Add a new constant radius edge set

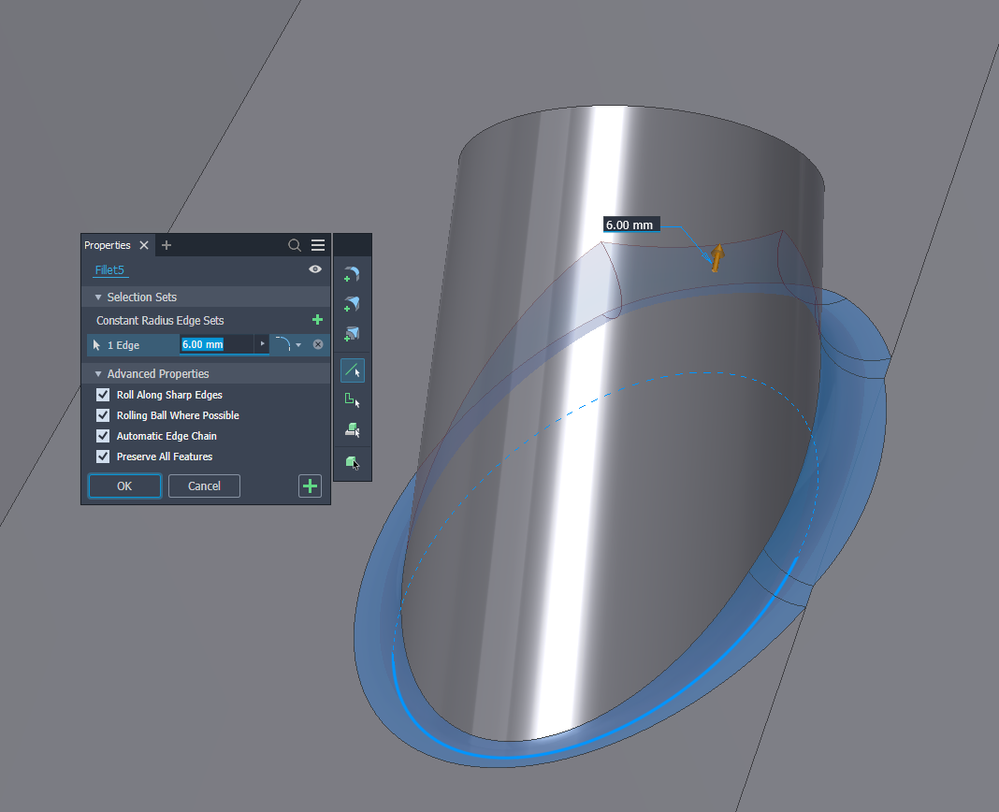[317, 320]
